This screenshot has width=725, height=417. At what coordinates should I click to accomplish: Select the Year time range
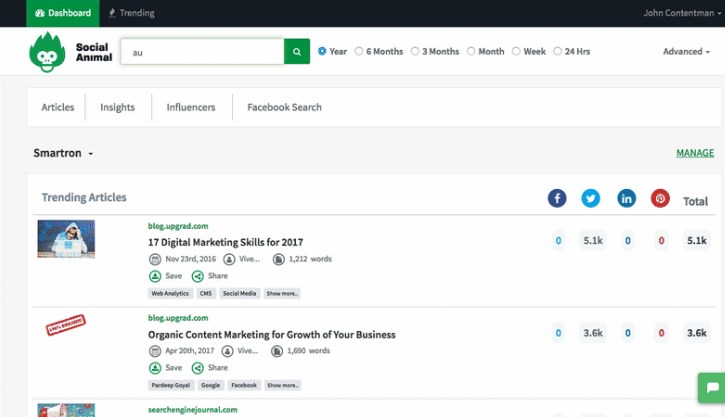[322, 51]
